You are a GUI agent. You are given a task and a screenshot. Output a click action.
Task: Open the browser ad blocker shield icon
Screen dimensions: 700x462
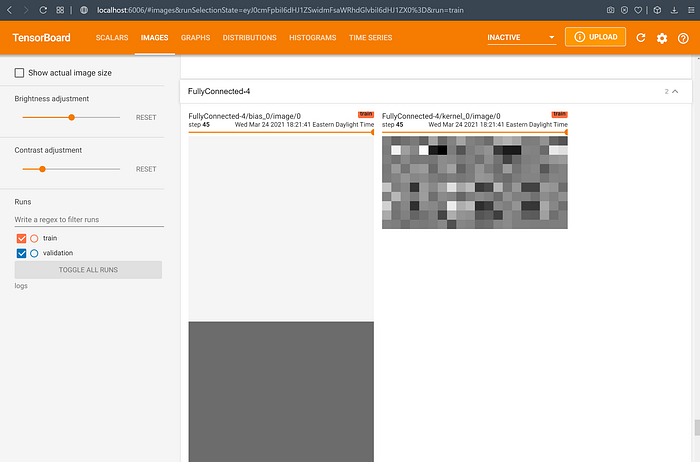624,10
